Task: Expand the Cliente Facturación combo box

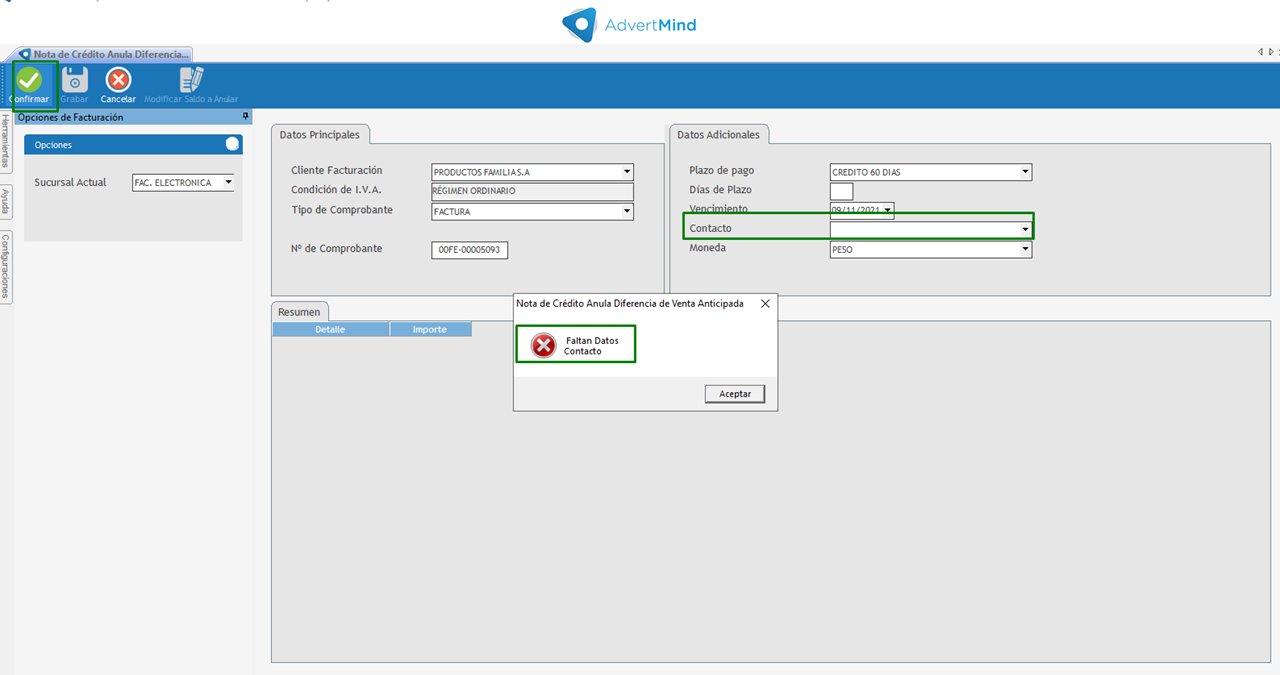Action: (x=626, y=172)
